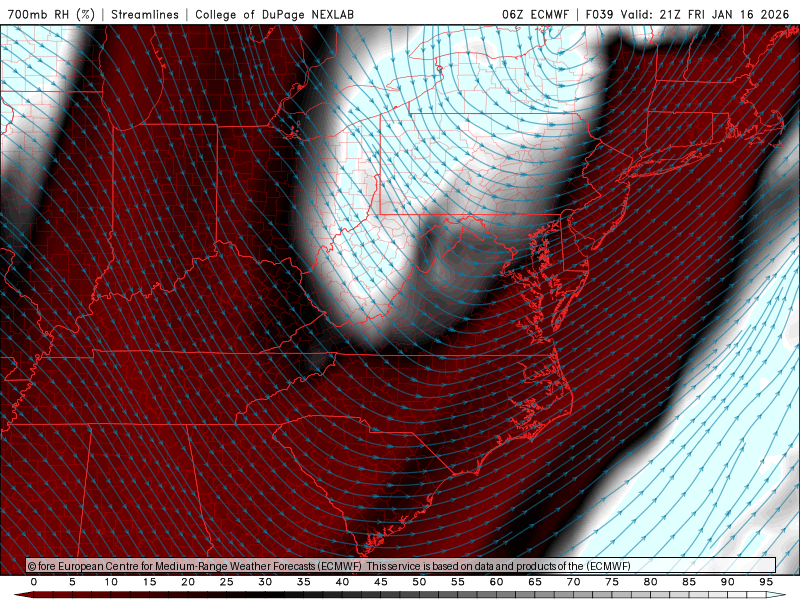Click the "85" value on the color scale

click(x=689, y=582)
